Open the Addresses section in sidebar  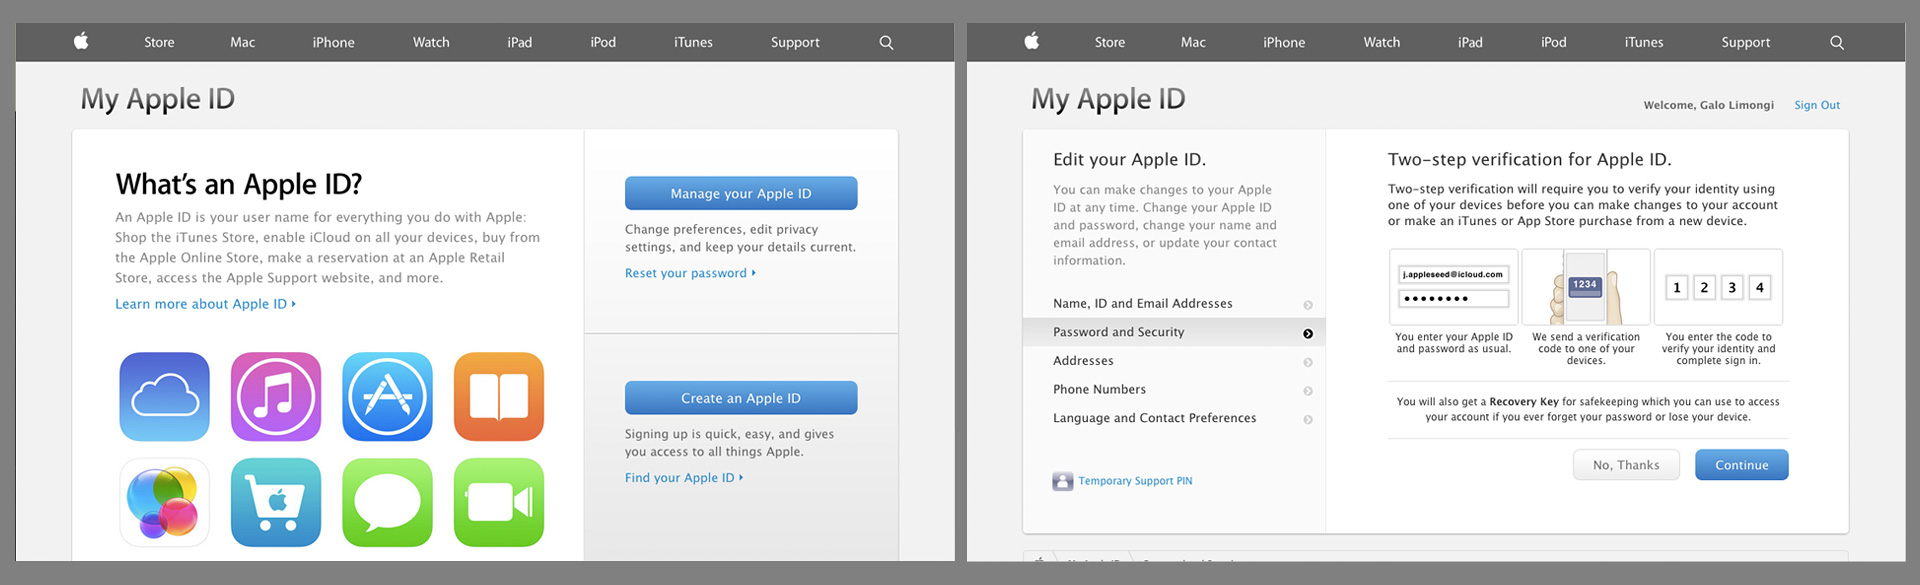(1083, 361)
